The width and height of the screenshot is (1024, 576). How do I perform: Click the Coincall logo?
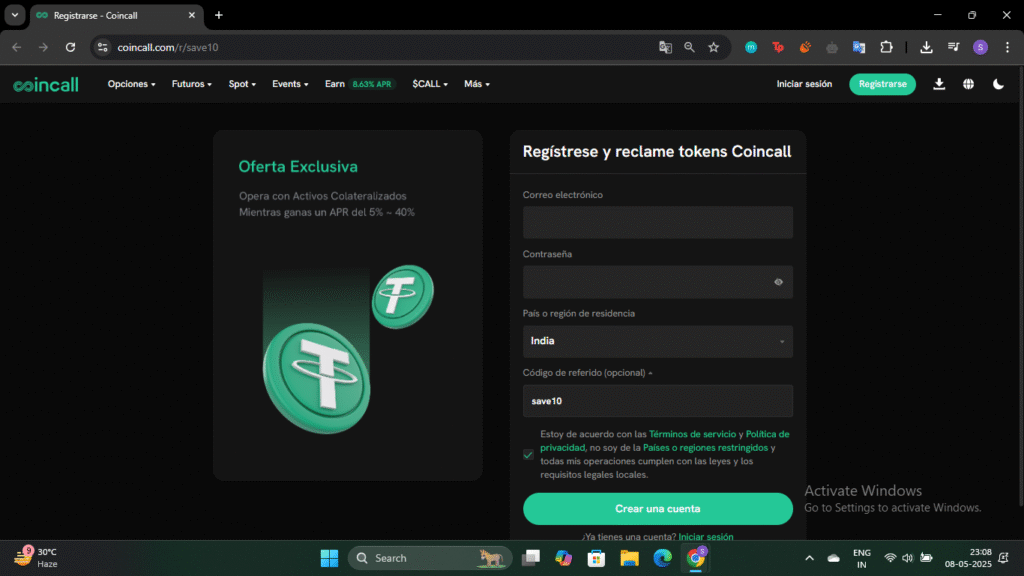click(x=46, y=84)
